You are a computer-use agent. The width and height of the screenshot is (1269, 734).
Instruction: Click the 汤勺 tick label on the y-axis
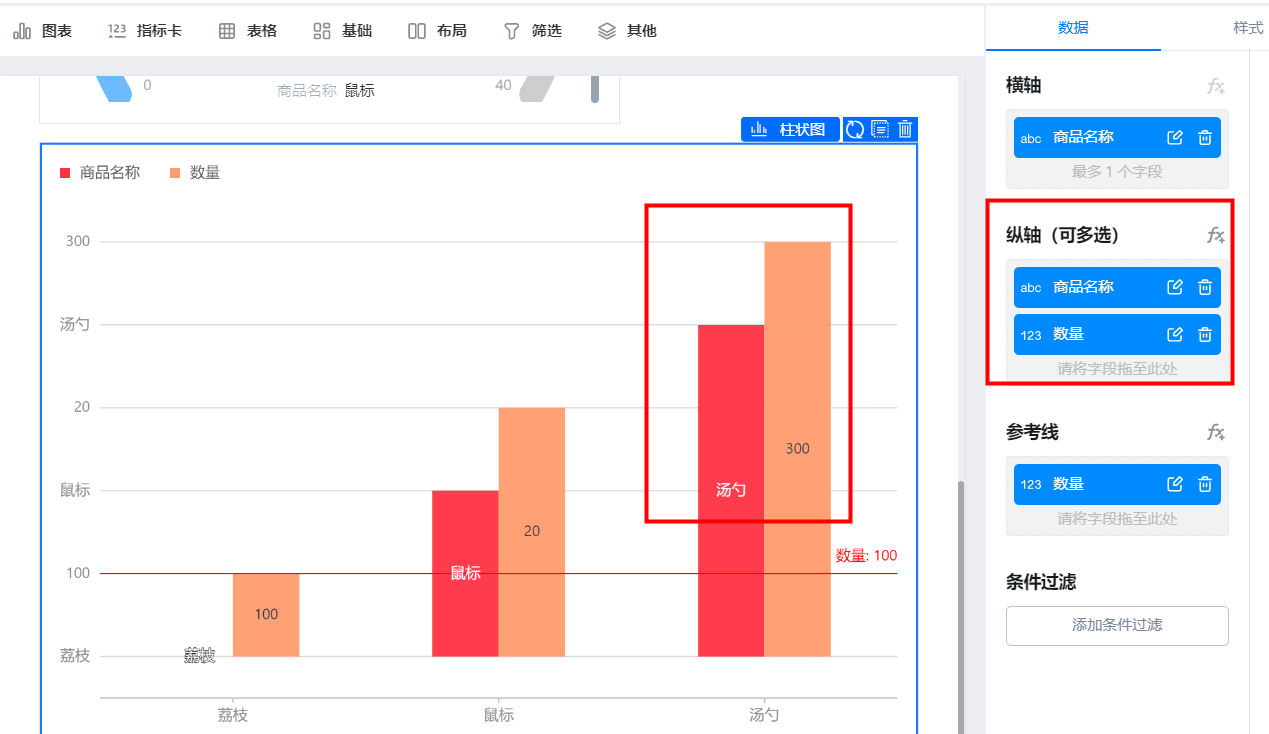click(x=75, y=324)
